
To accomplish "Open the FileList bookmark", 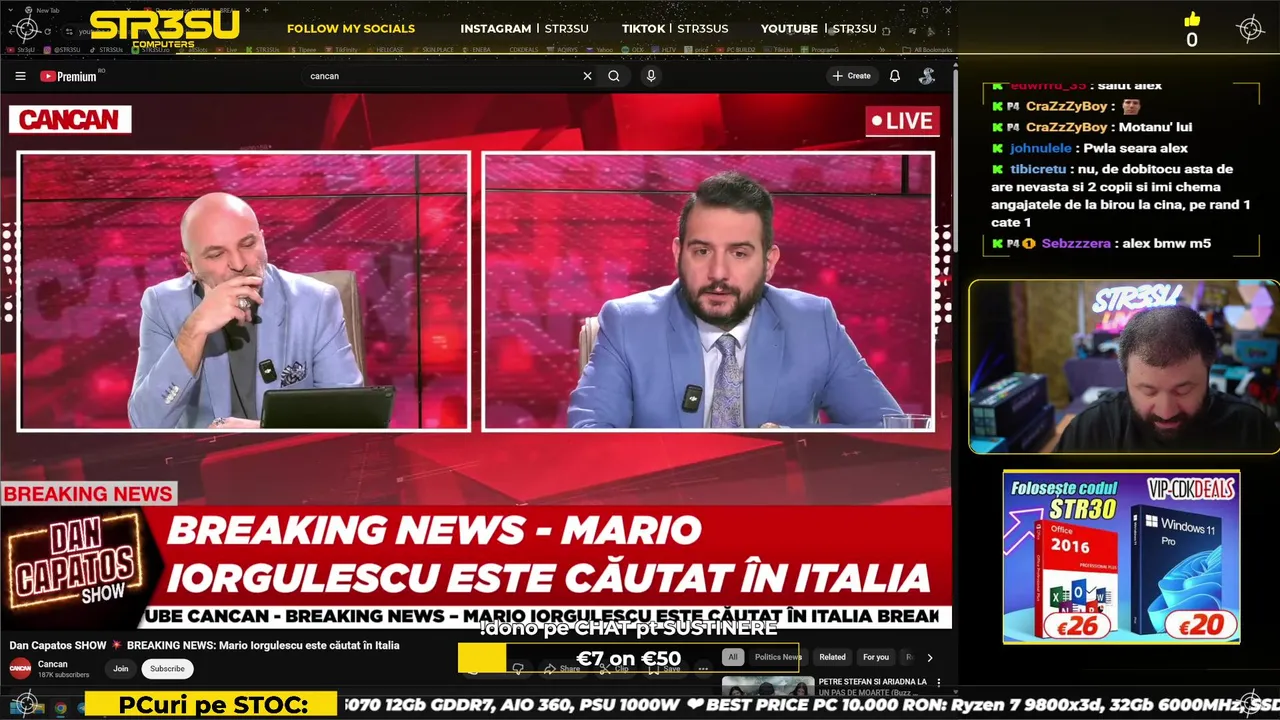I will (780, 49).
